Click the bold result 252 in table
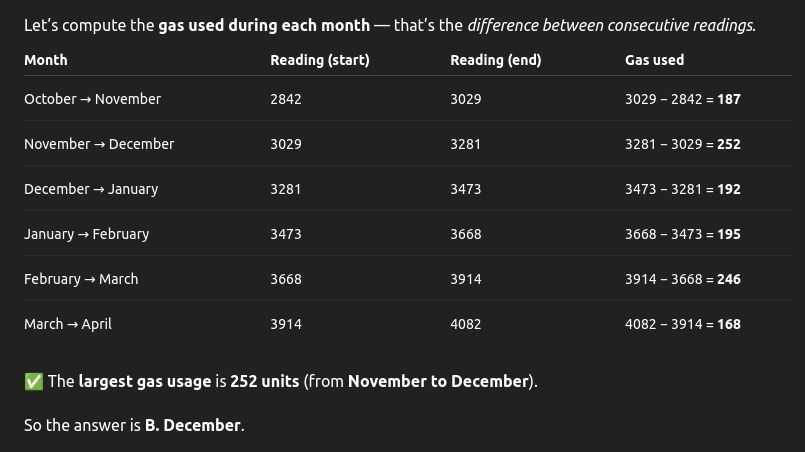Image resolution: width=805 pixels, height=452 pixels. [x=729, y=144]
